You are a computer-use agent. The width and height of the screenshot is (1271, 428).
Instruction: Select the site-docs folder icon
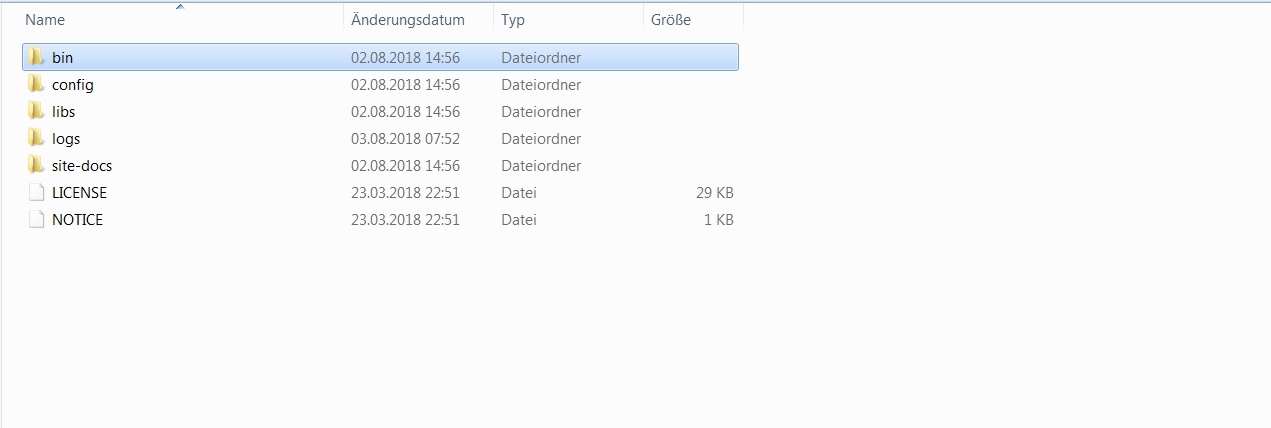[x=36, y=165]
